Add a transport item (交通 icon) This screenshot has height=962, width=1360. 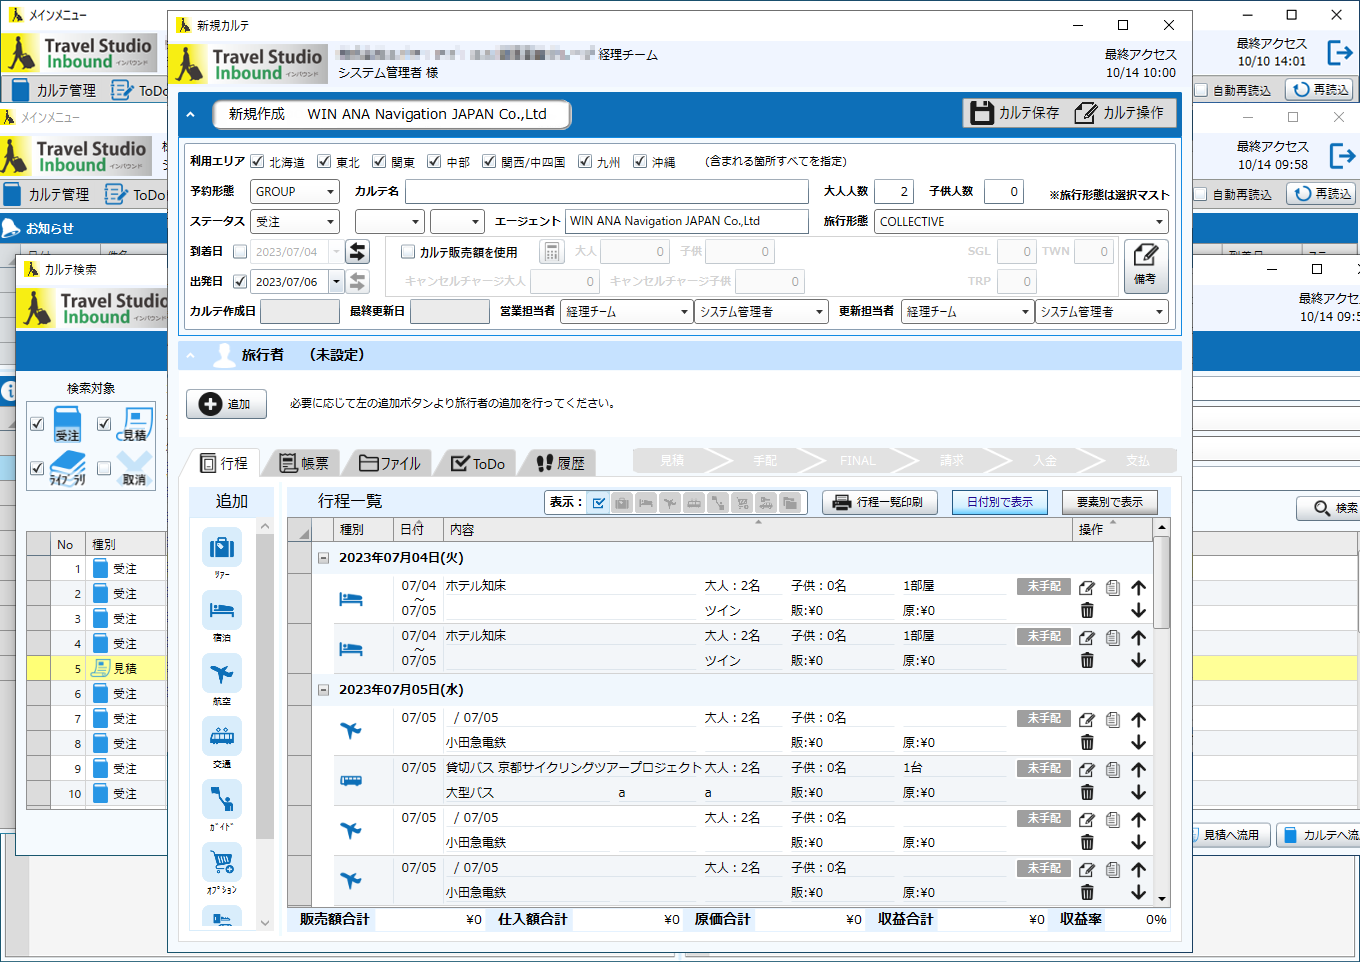pyautogui.click(x=222, y=737)
